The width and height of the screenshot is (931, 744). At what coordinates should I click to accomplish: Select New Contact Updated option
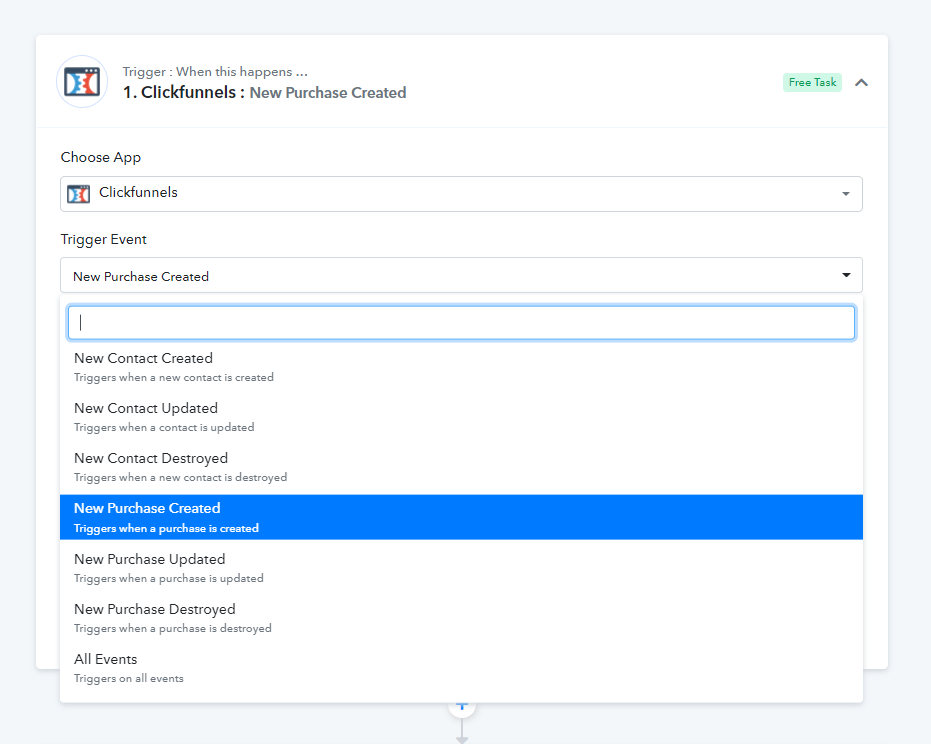click(x=461, y=417)
